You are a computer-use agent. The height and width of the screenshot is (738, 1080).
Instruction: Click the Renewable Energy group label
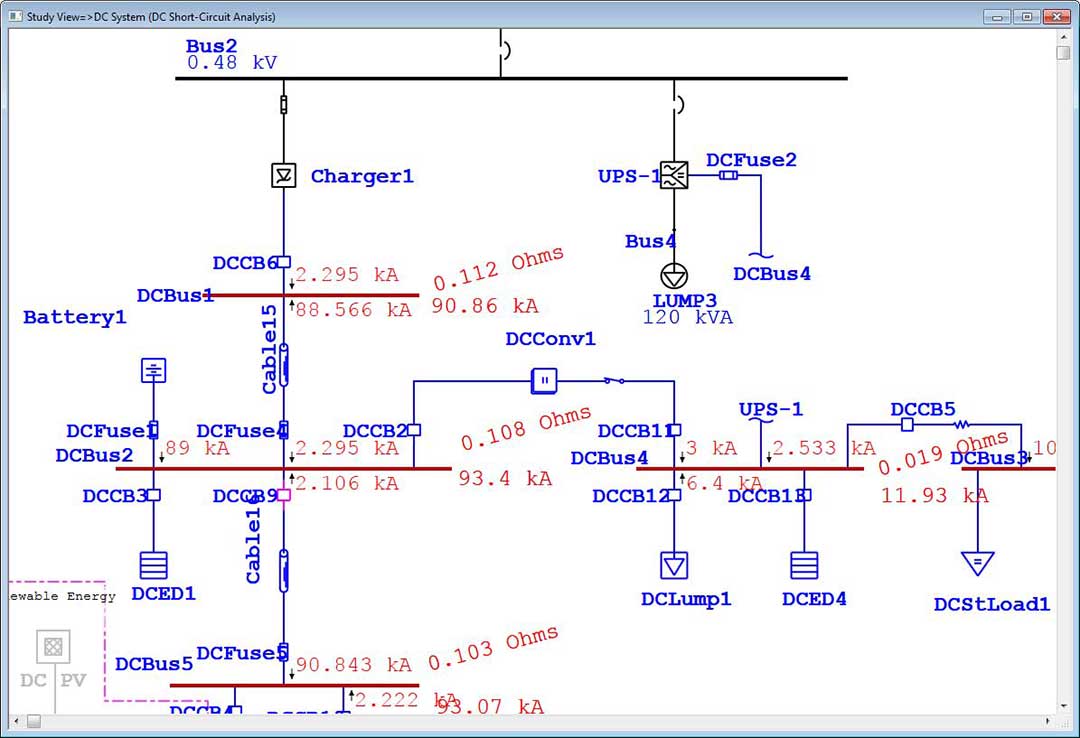[62, 596]
